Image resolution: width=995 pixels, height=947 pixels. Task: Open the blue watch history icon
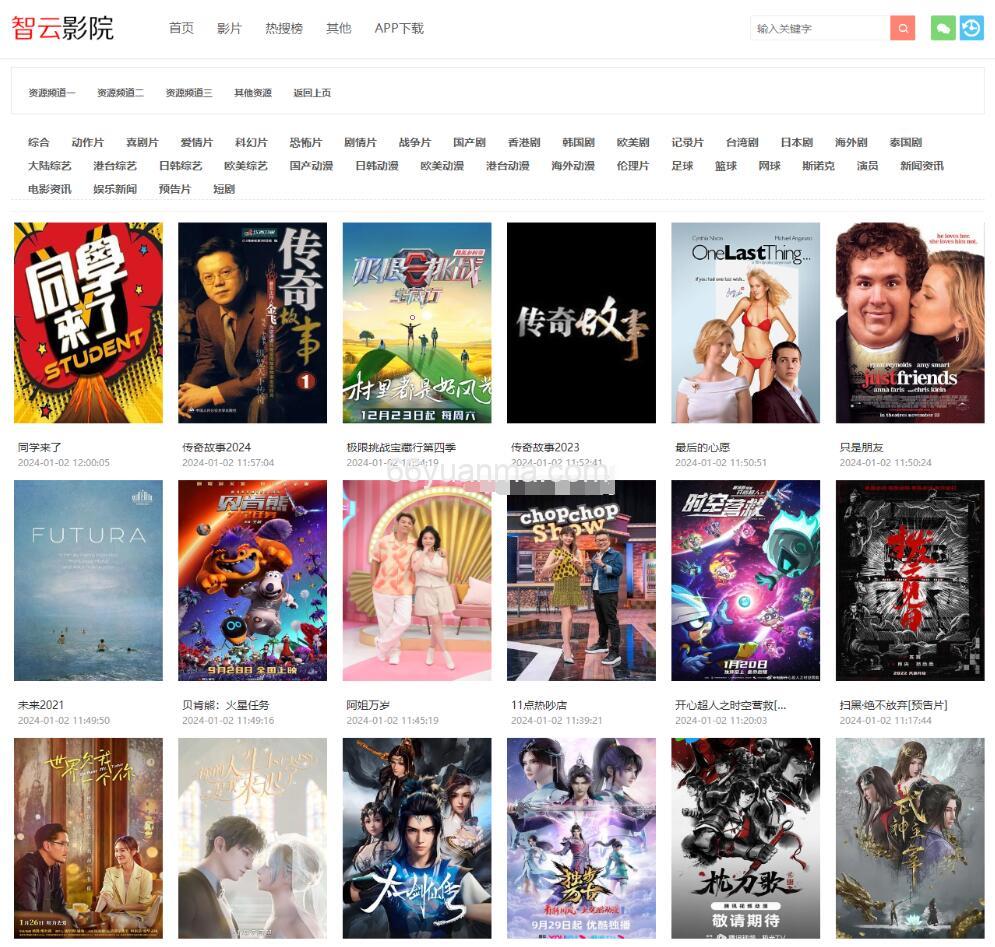[x=971, y=28]
